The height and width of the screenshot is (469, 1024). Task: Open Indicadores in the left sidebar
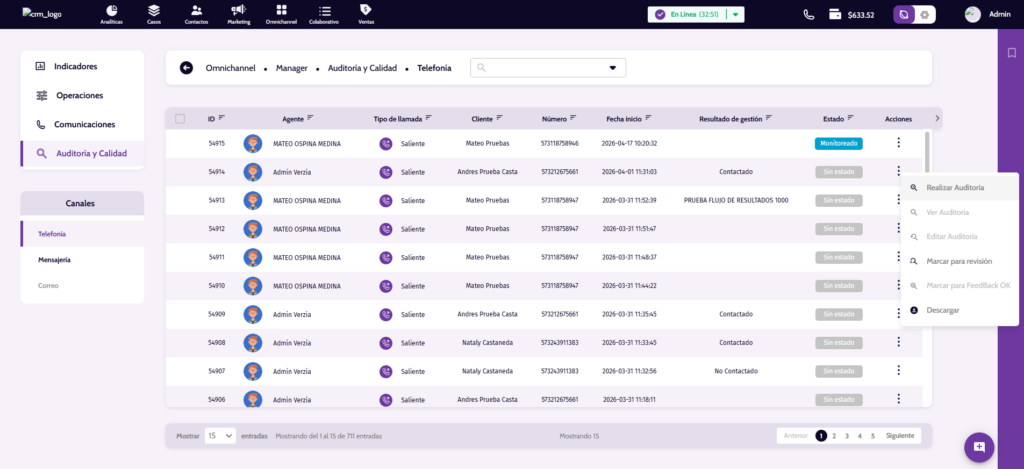click(75, 66)
